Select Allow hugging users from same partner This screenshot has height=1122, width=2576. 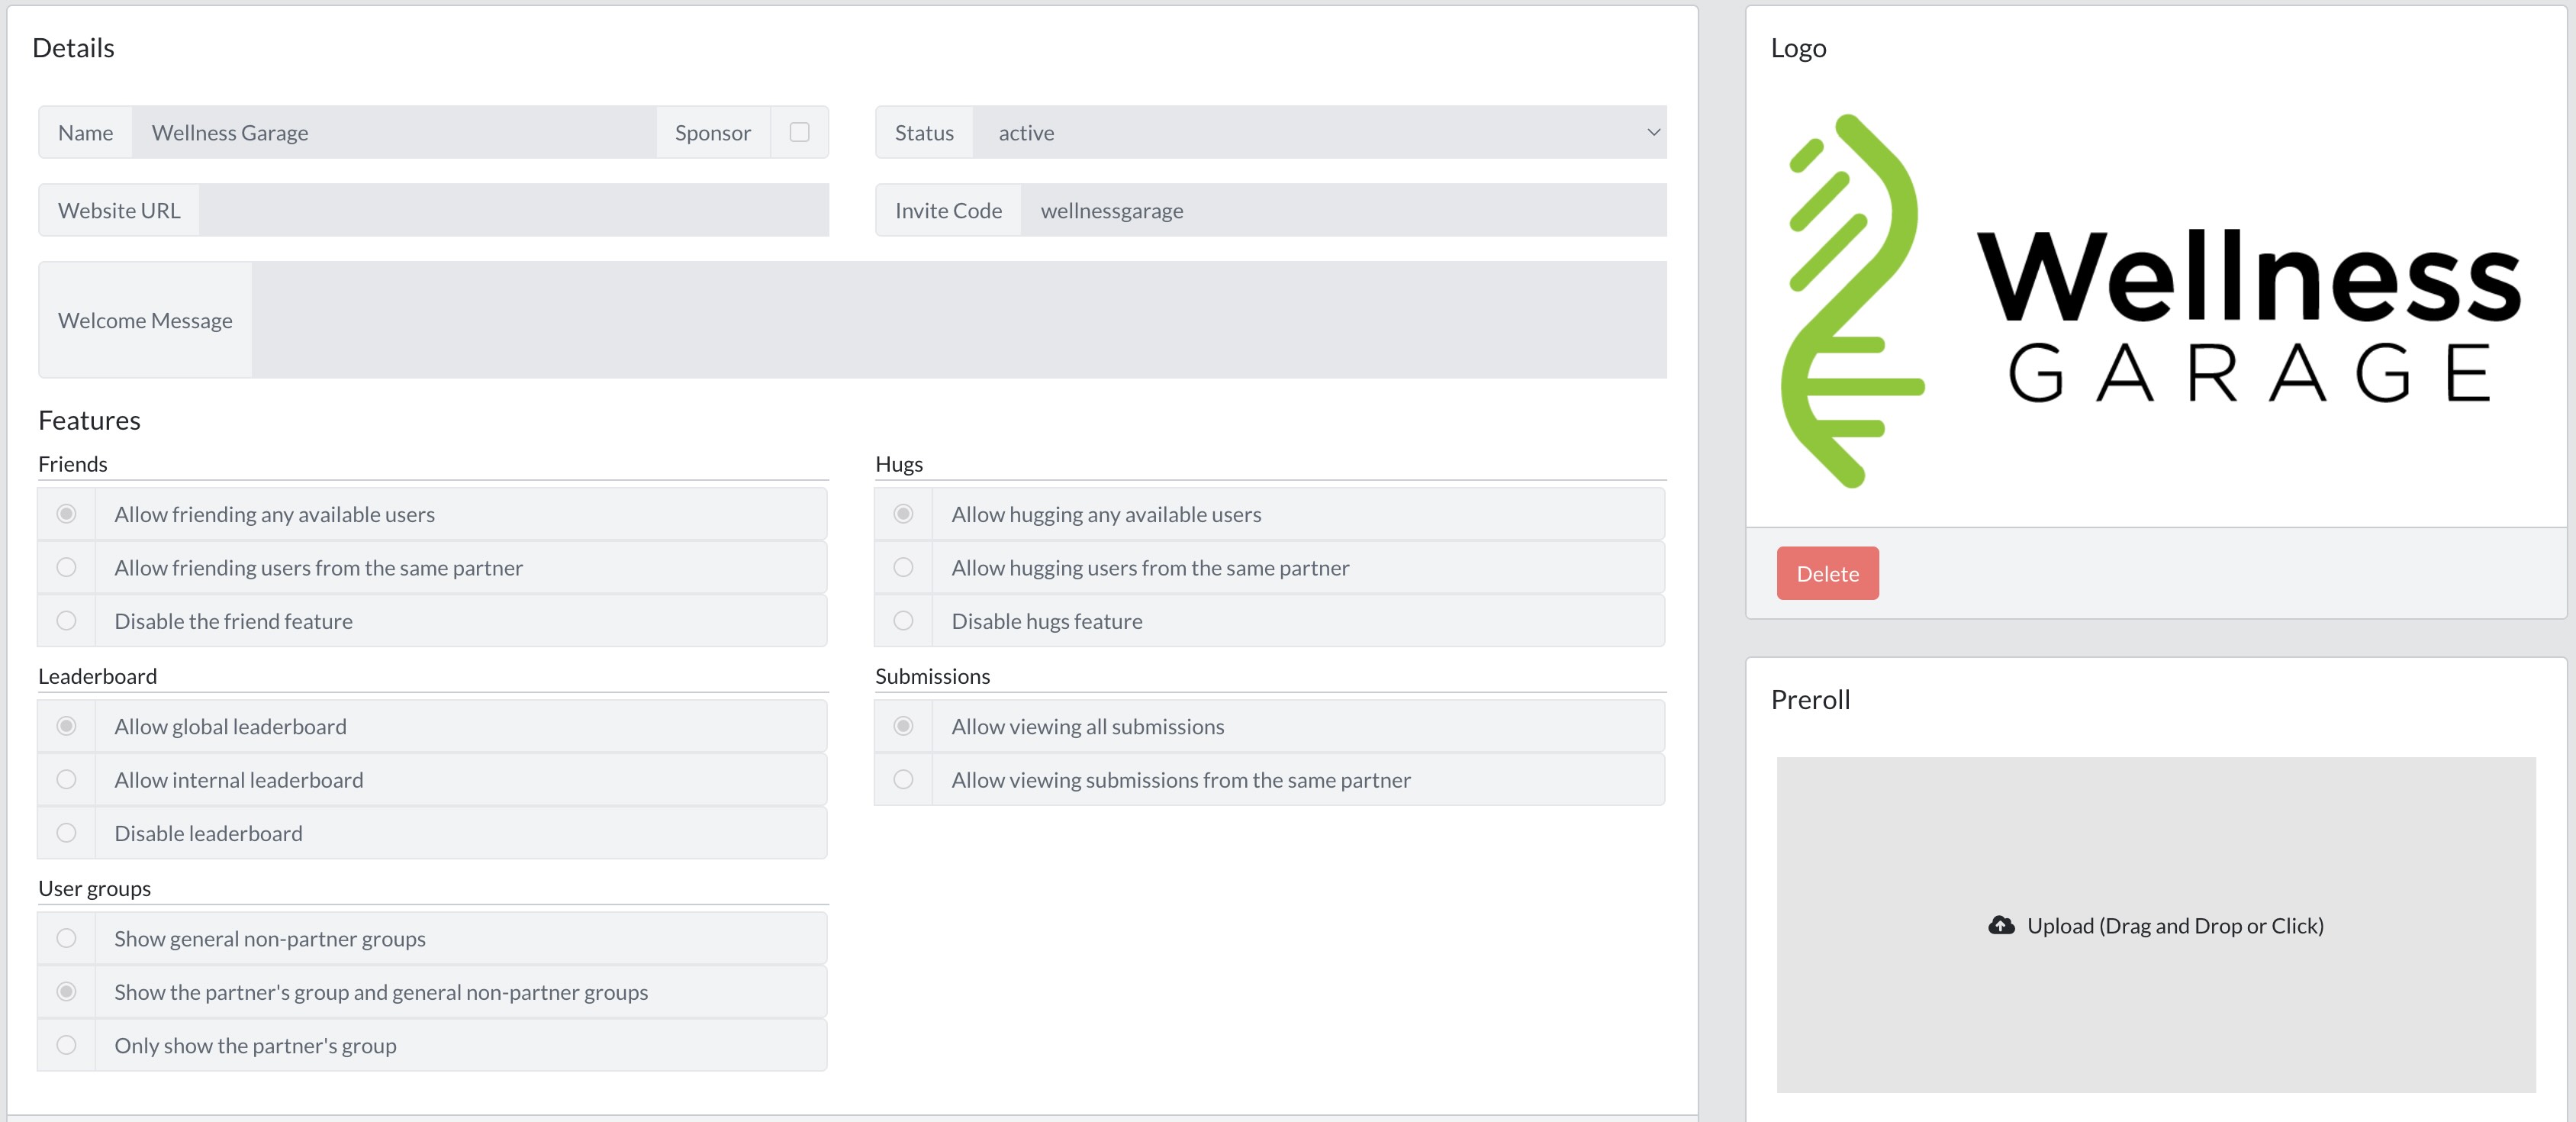coord(903,567)
